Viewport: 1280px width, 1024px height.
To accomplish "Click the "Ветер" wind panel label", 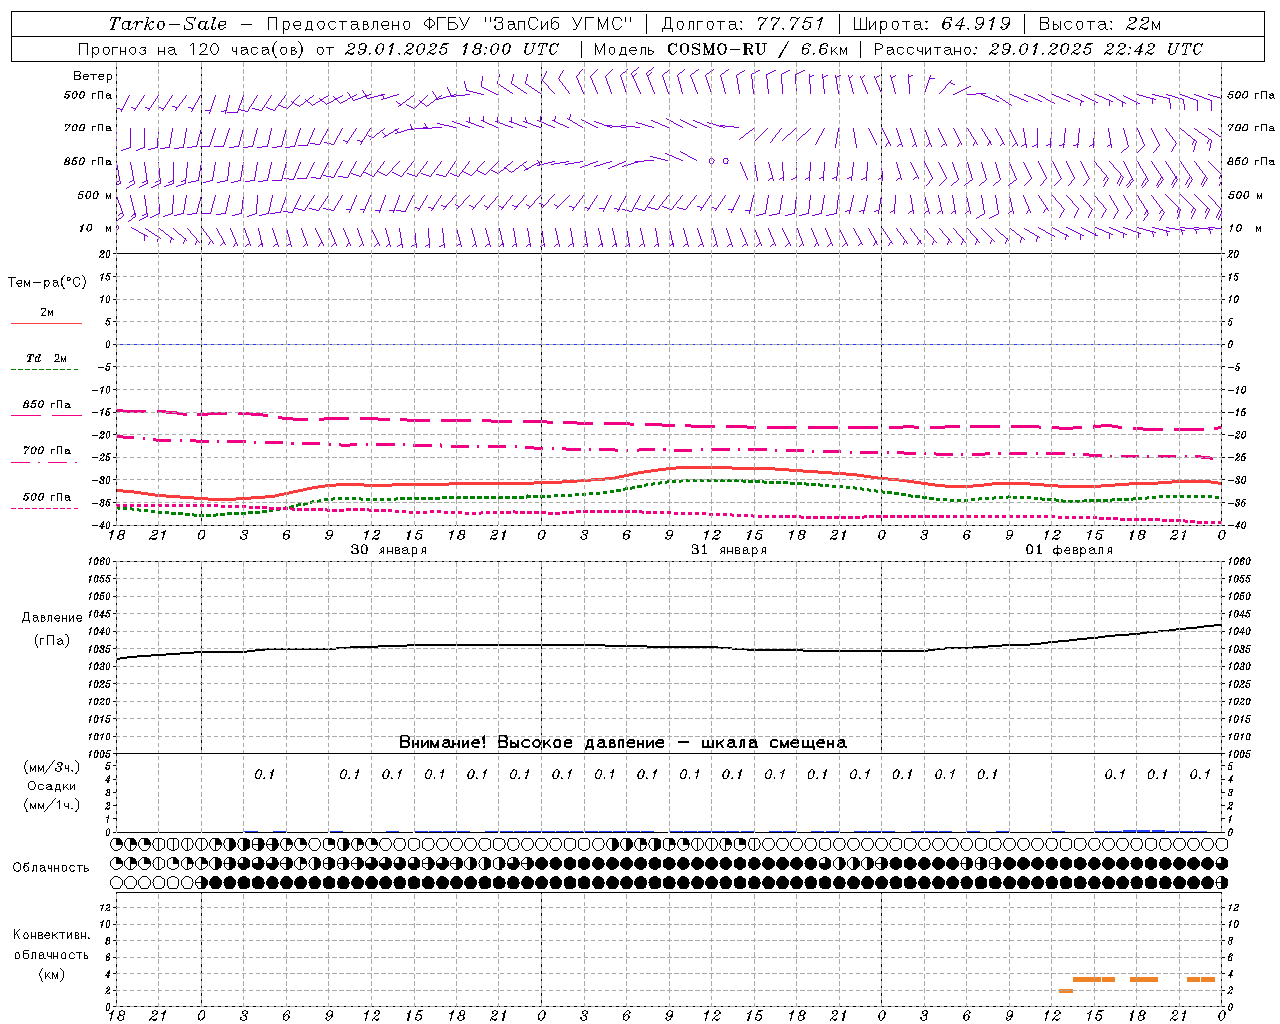I will click(93, 76).
